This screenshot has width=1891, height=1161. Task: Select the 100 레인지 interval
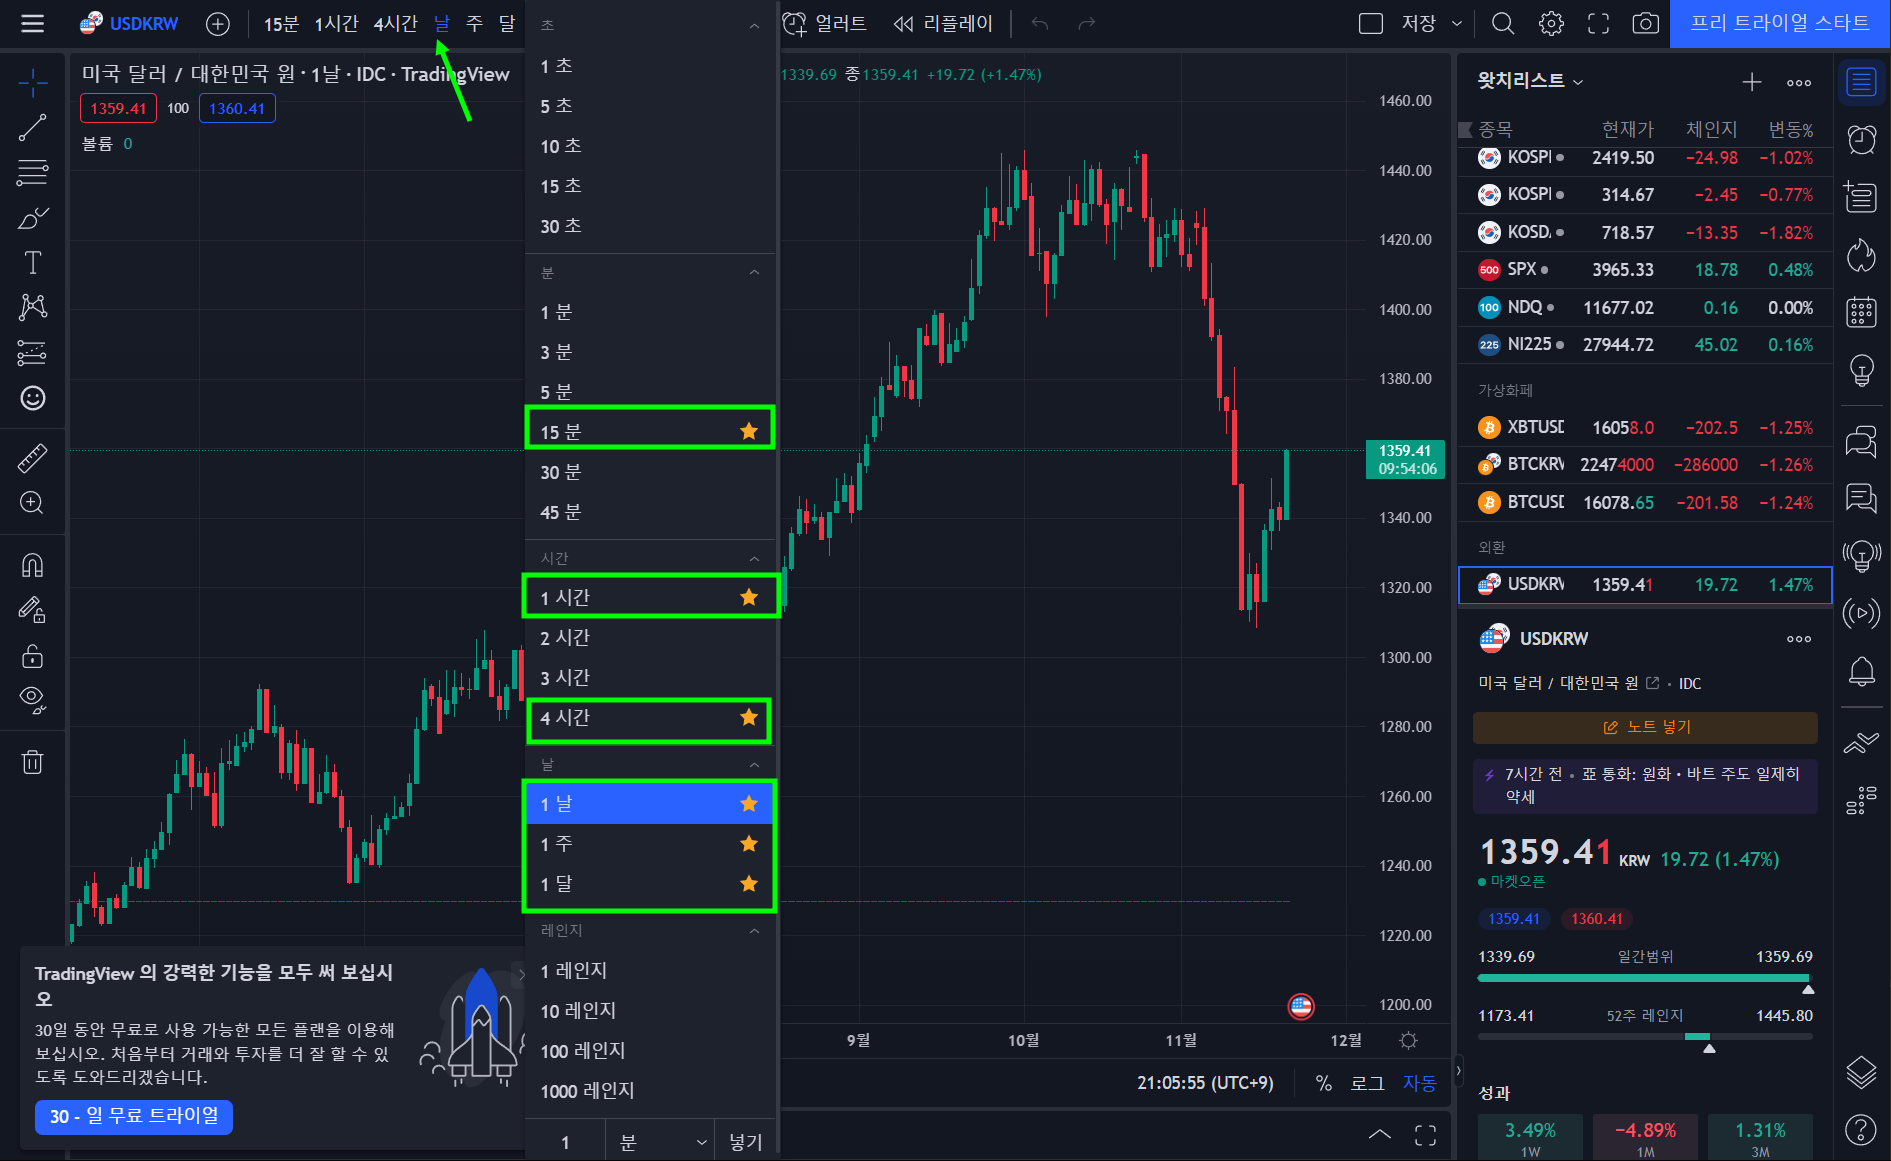[x=650, y=1050]
